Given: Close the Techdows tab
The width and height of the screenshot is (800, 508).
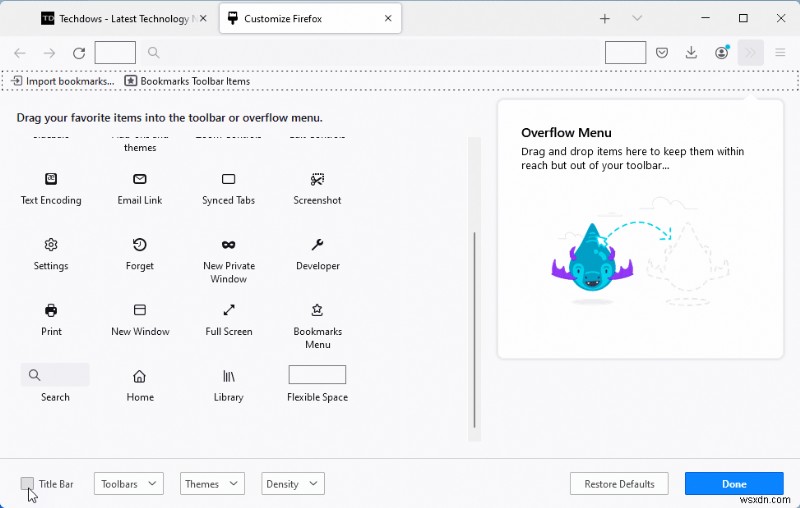Looking at the screenshot, I should pos(203,18).
